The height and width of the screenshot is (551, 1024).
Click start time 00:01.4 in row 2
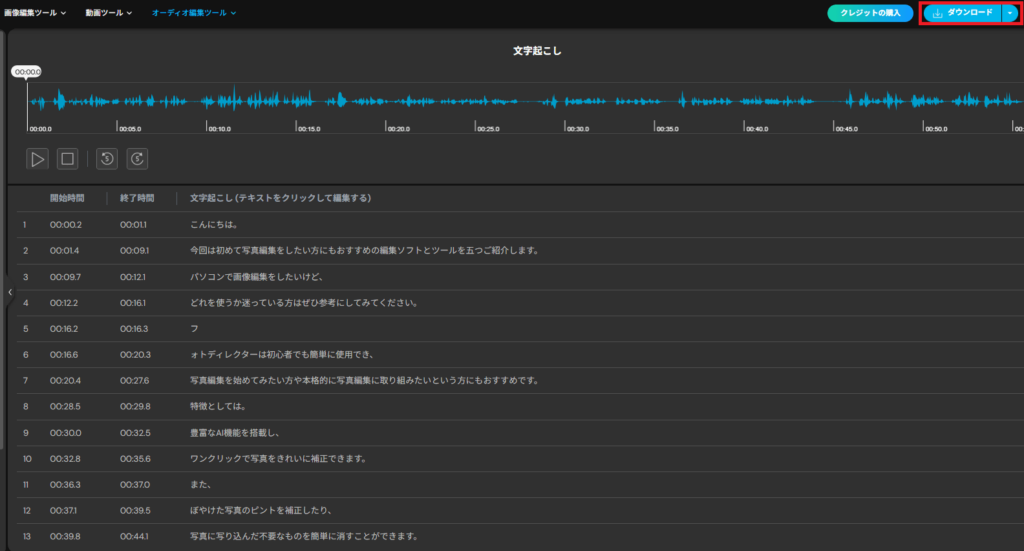coord(66,250)
